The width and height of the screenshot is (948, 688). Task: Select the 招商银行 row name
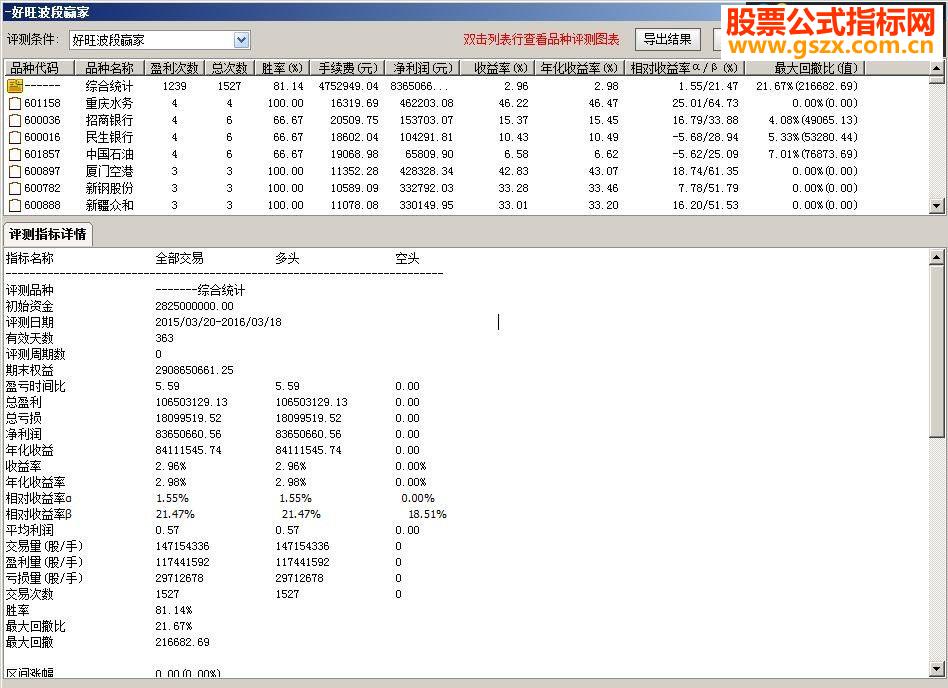(109, 120)
